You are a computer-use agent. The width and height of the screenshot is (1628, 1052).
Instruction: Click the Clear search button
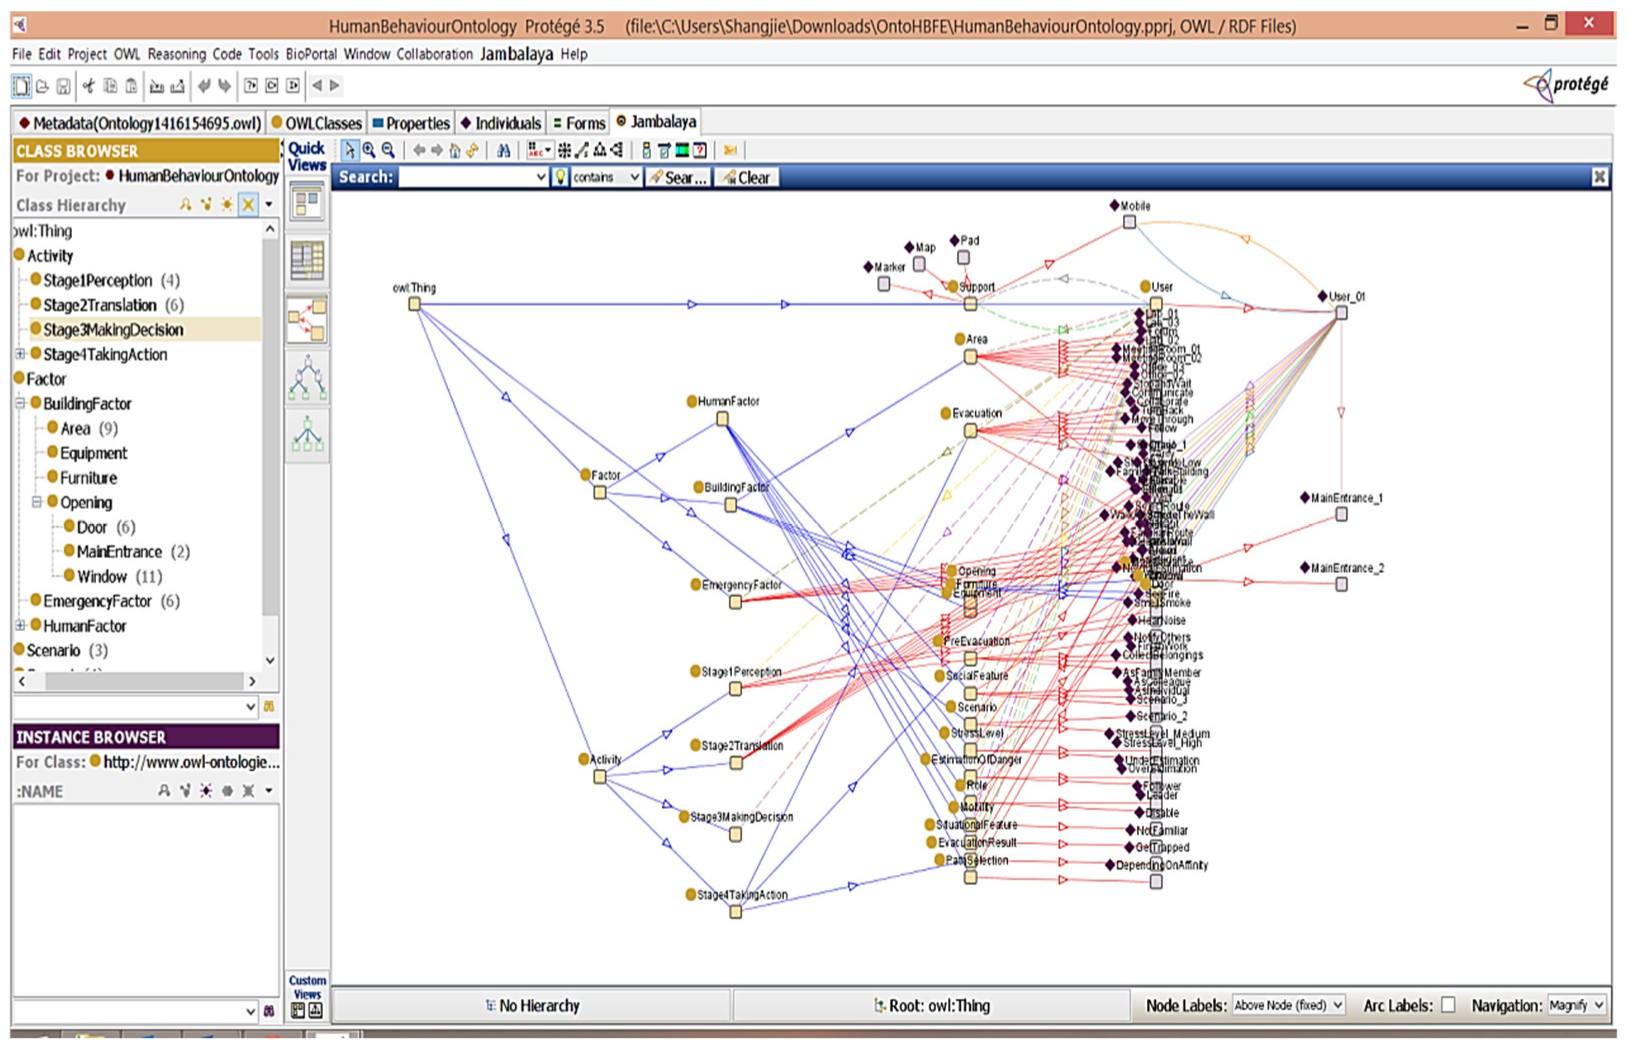coord(747,177)
